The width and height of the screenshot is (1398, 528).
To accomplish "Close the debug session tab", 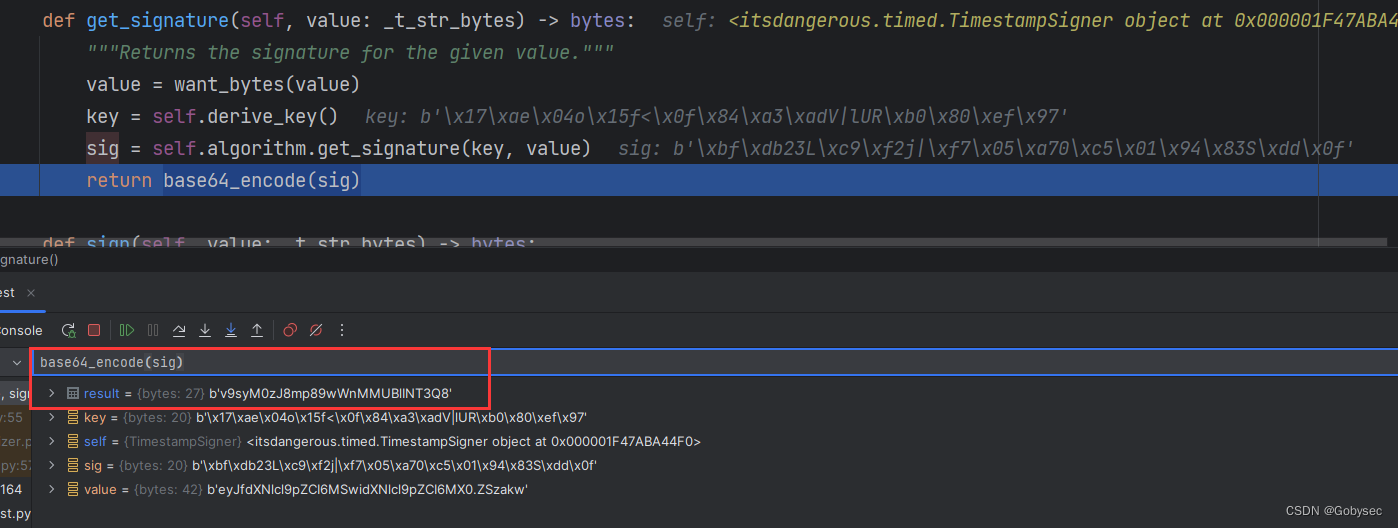I will pyautogui.click(x=30, y=293).
